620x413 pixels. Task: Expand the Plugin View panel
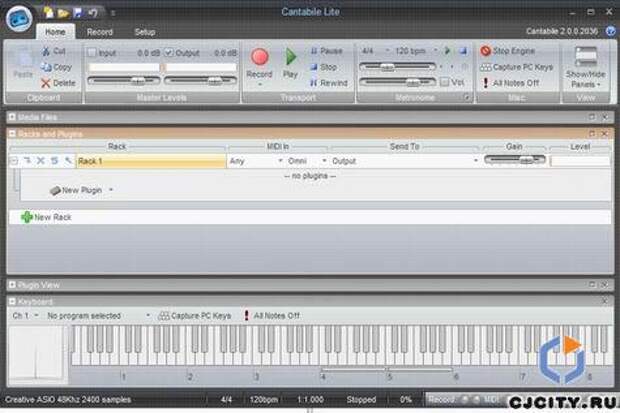click(12, 285)
